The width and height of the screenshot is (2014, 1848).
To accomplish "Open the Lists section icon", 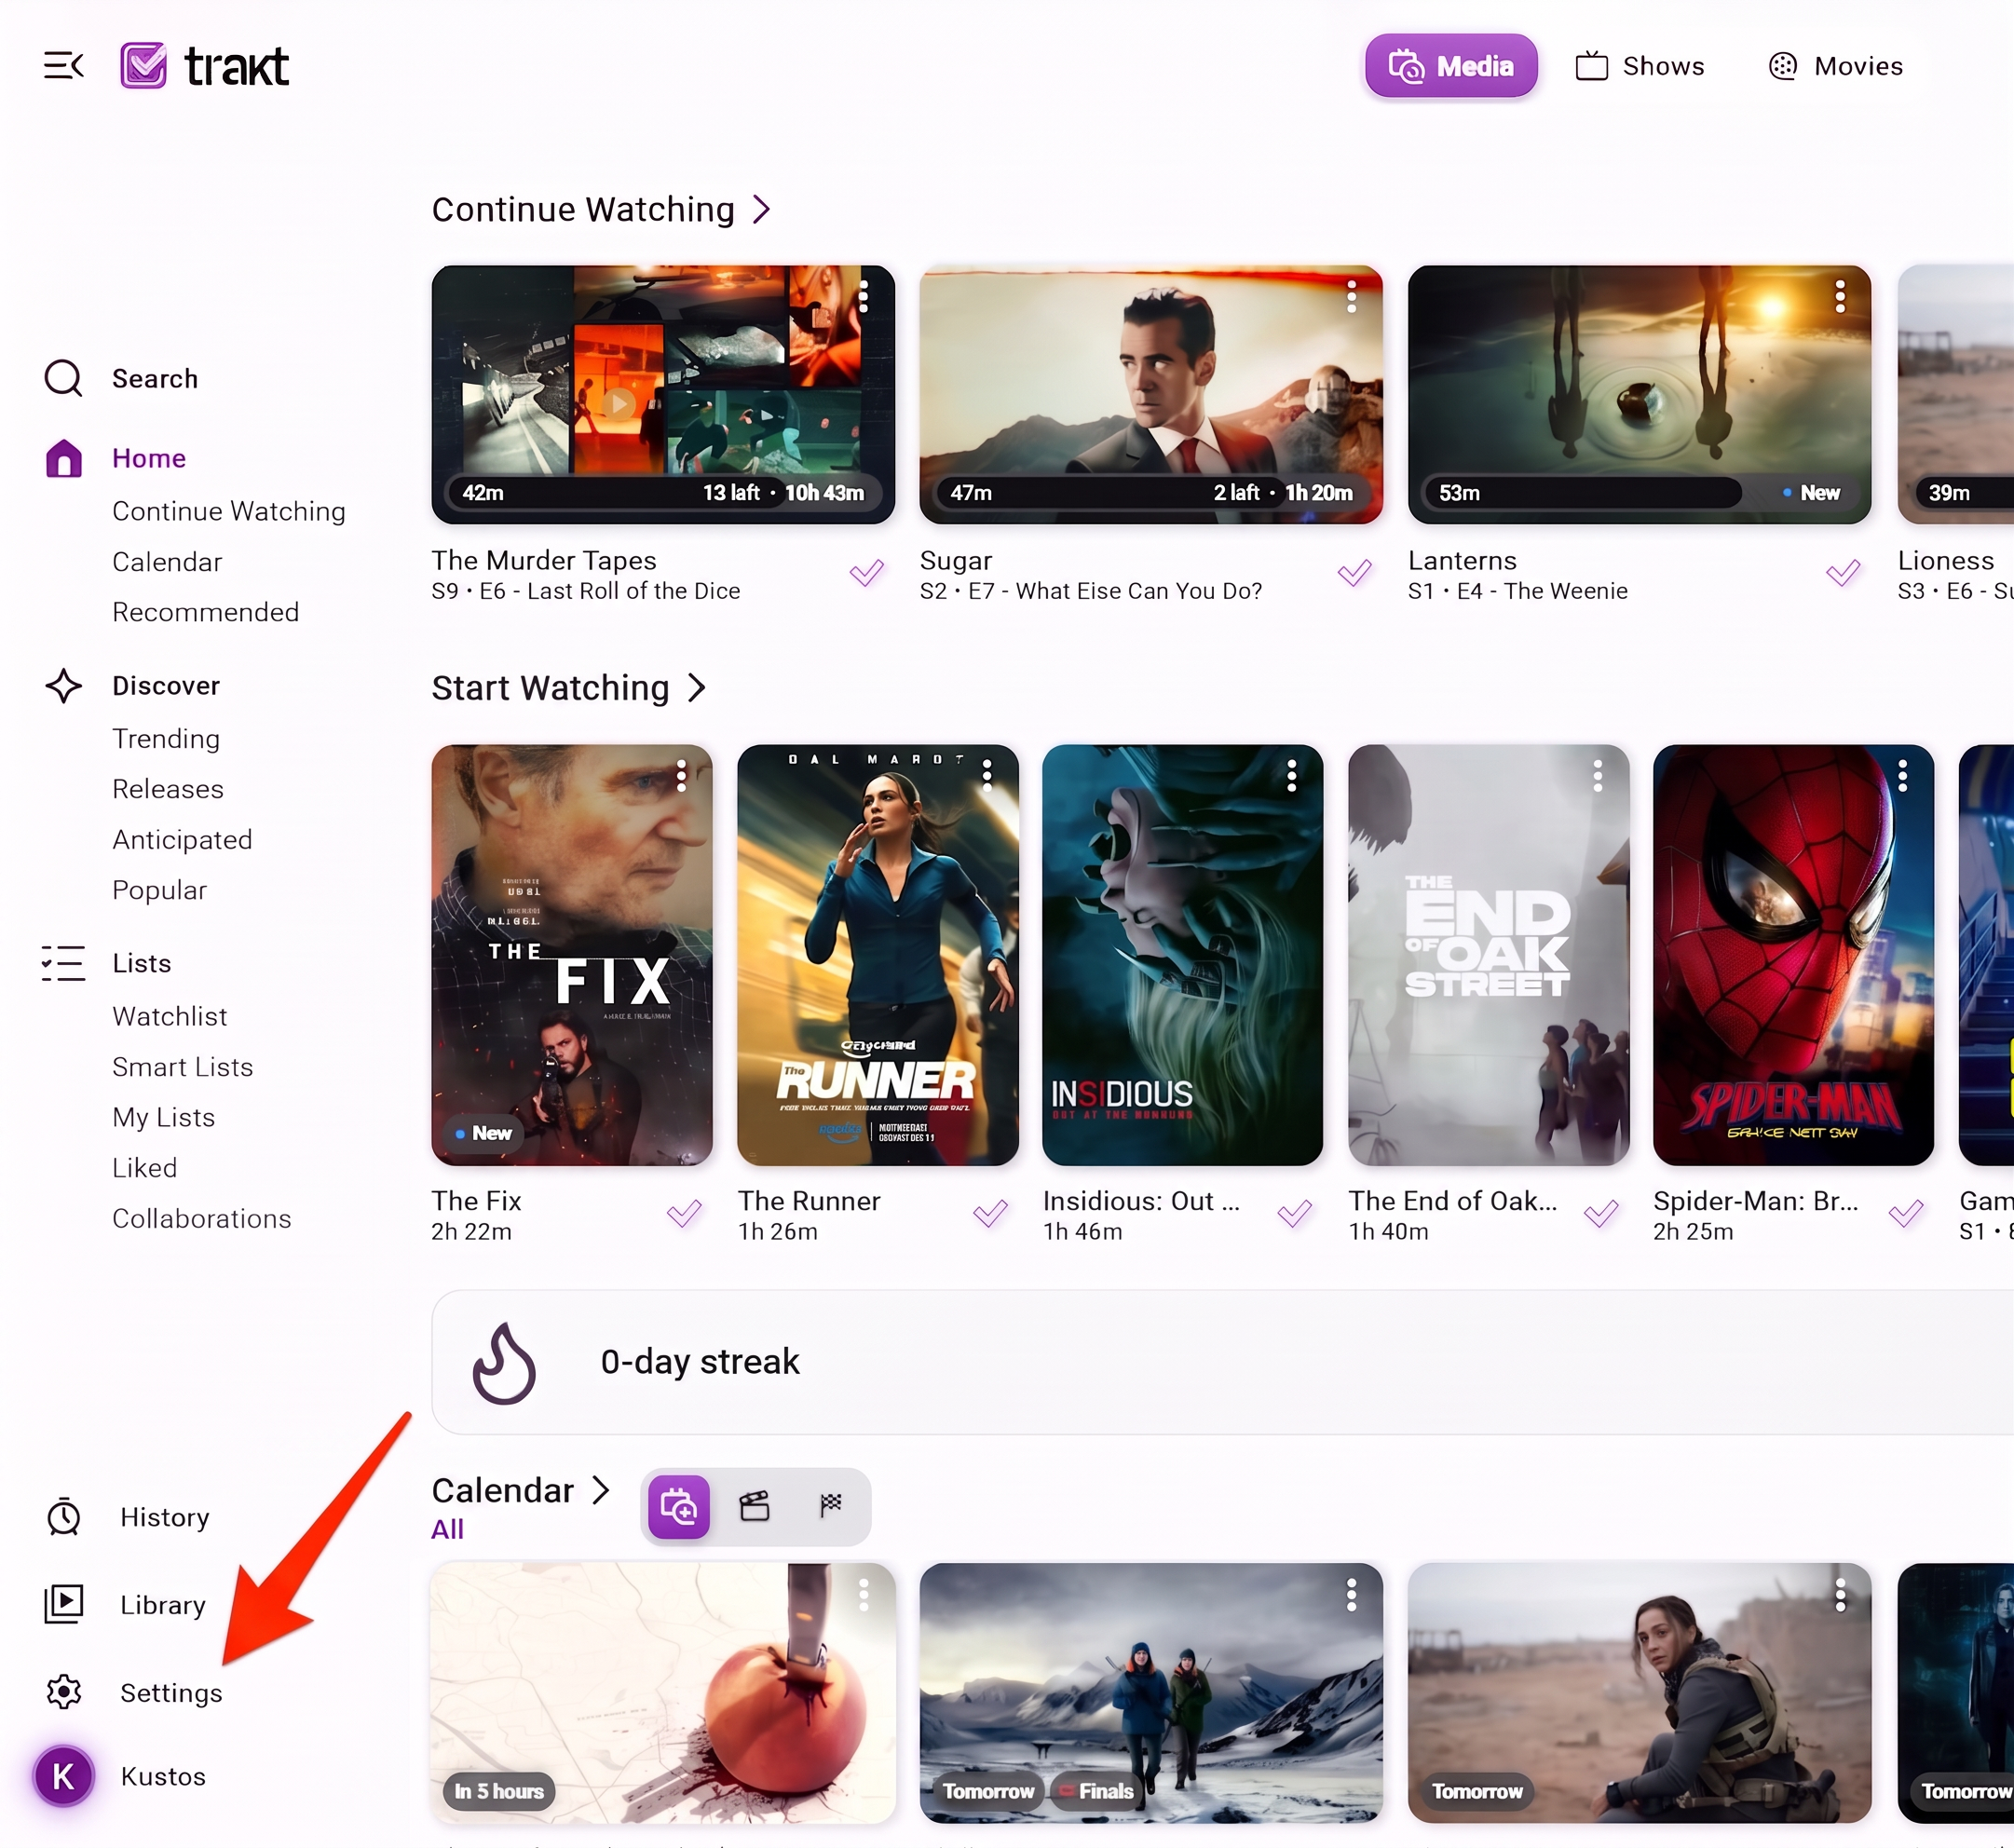I will tap(63, 963).
